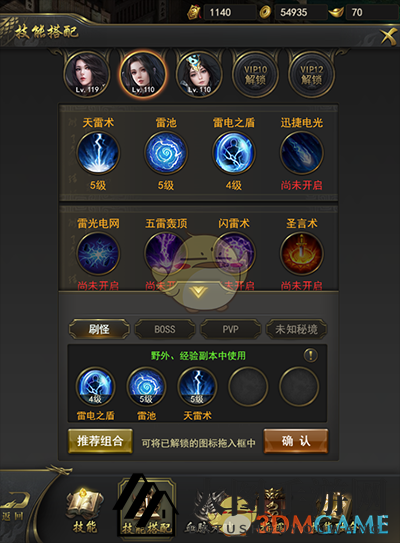Switch to the 刷怪 loadout tab
This screenshot has height=543, width=400.
[99, 329]
